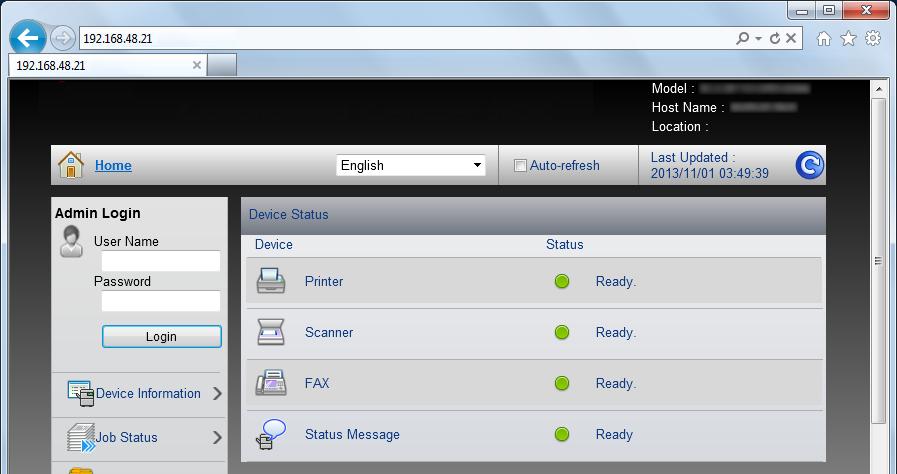Click the Login button
This screenshot has width=897, height=474.
tap(161, 336)
